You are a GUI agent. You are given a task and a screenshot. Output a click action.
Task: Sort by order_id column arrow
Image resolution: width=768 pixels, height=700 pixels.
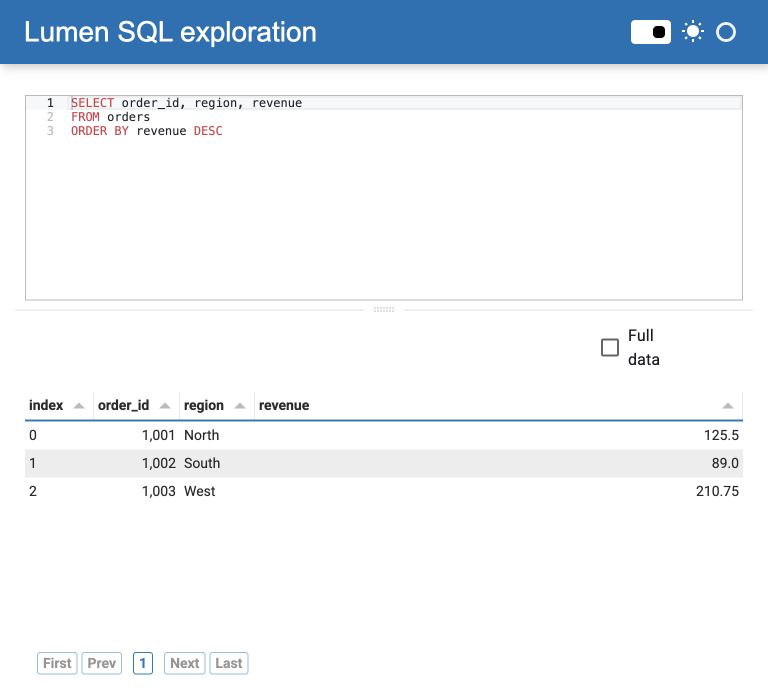(165, 406)
